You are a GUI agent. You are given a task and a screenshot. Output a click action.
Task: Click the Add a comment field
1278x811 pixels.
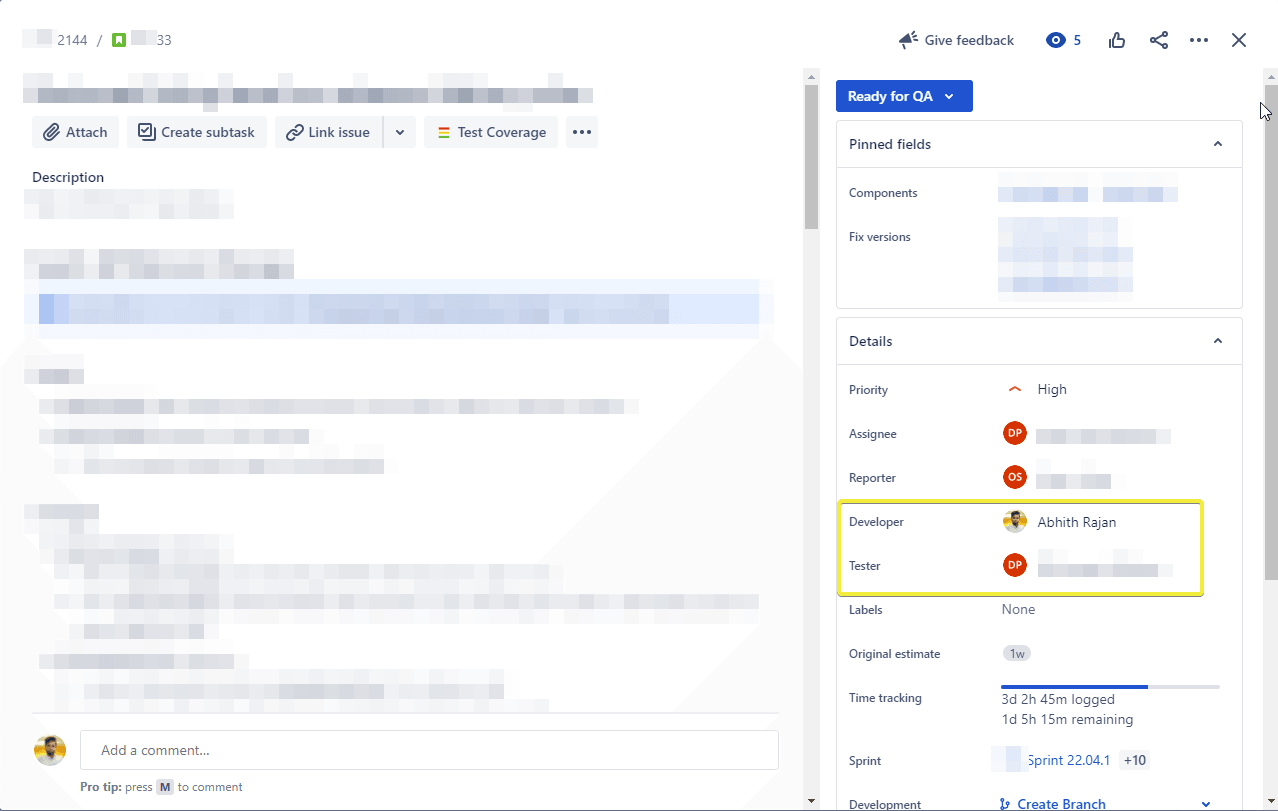click(x=429, y=750)
